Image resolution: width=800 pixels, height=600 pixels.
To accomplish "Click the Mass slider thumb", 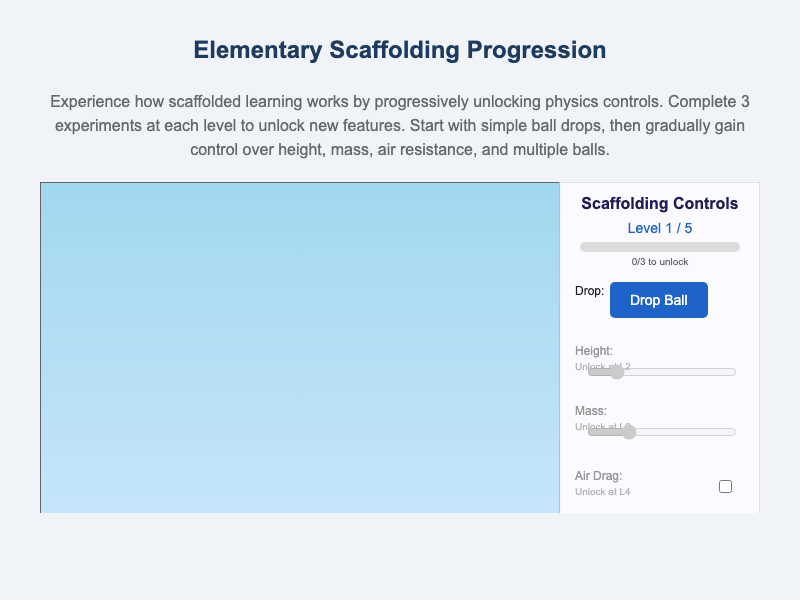I will [x=627, y=431].
